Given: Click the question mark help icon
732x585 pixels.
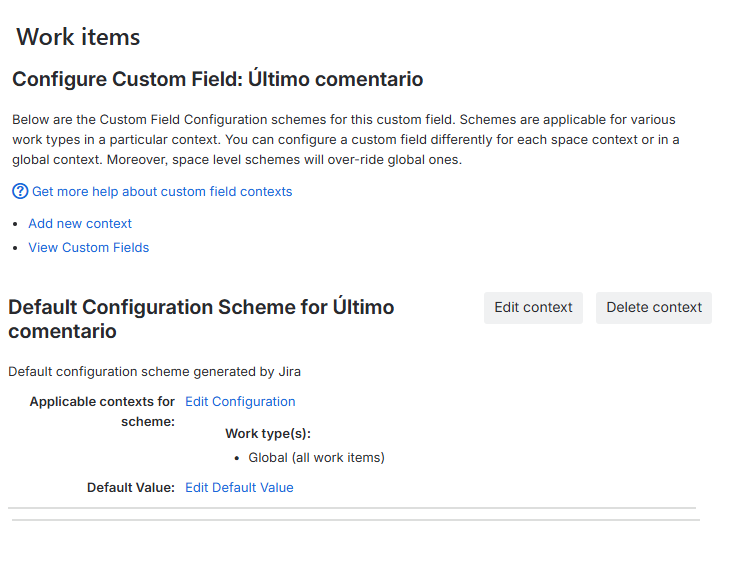Looking at the screenshot, I should pyautogui.click(x=20, y=191).
